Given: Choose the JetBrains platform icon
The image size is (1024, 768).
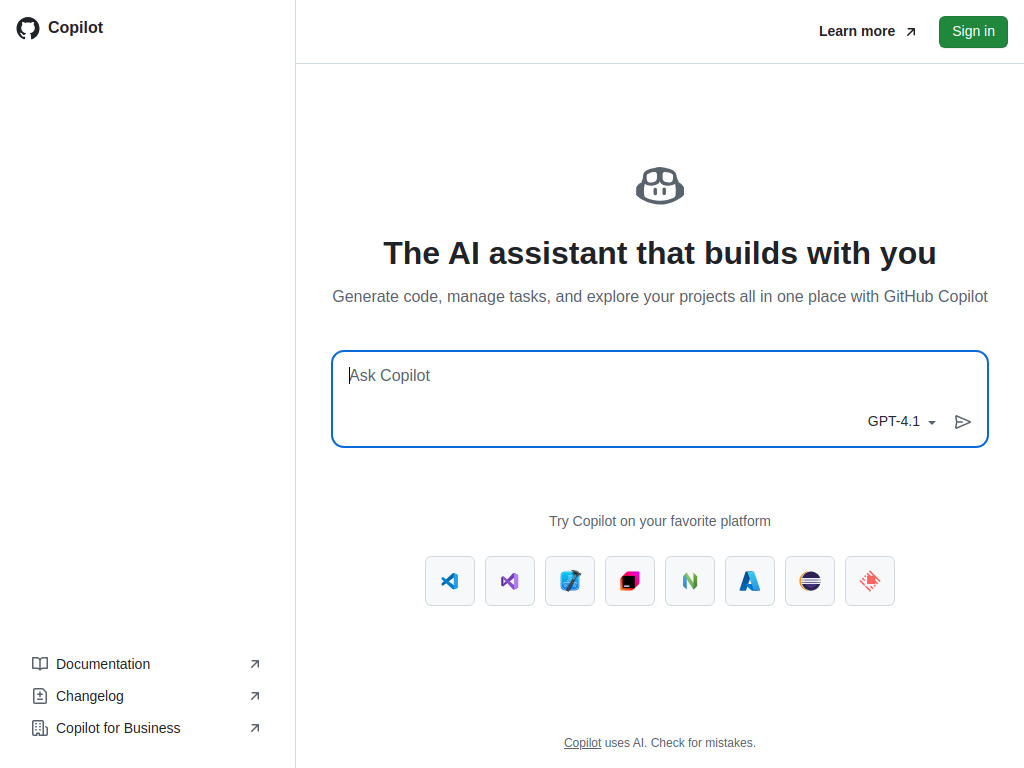Looking at the screenshot, I should tap(630, 581).
